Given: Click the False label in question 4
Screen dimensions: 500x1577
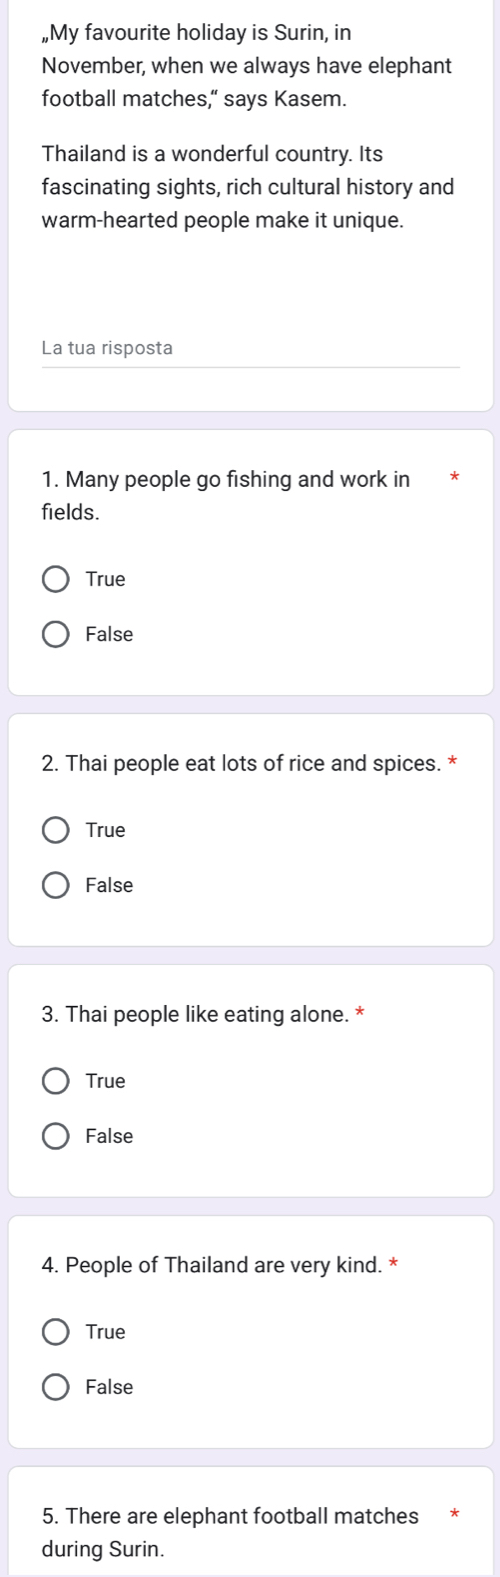Looking at the screenshot, I should [109, 1388].
